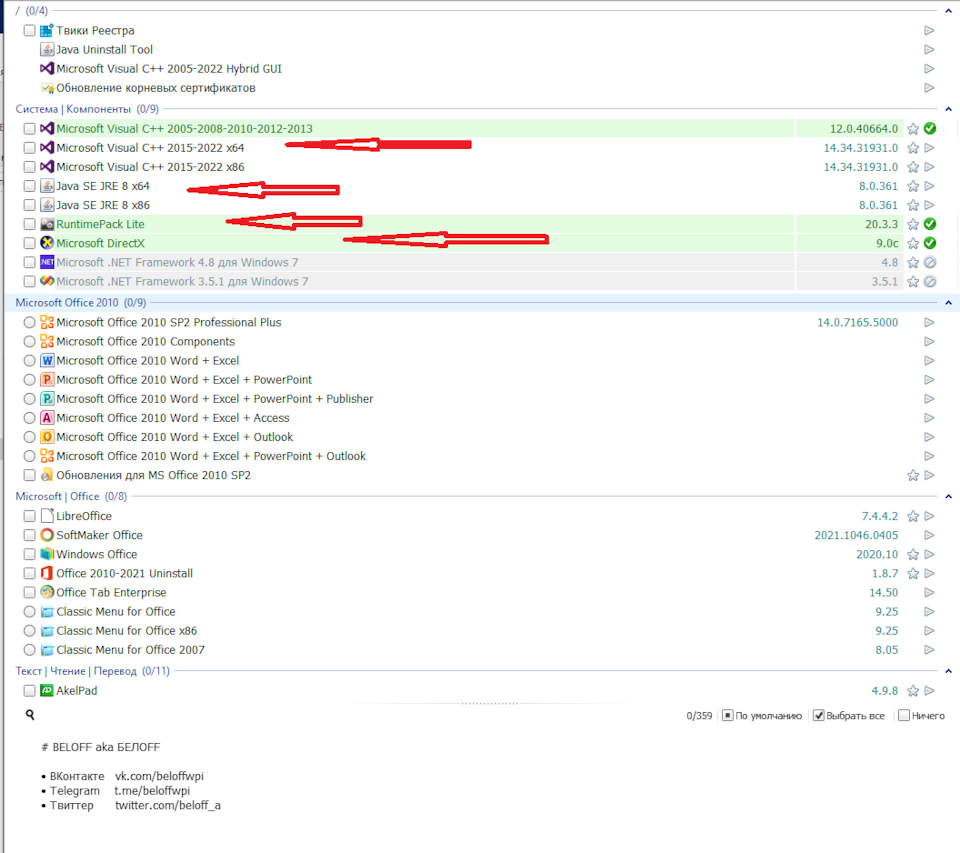Click Office Tab Enterprise row text
The width and height of the screenshot is (960, 853).
pyautogui.click(x=111, y=592)
